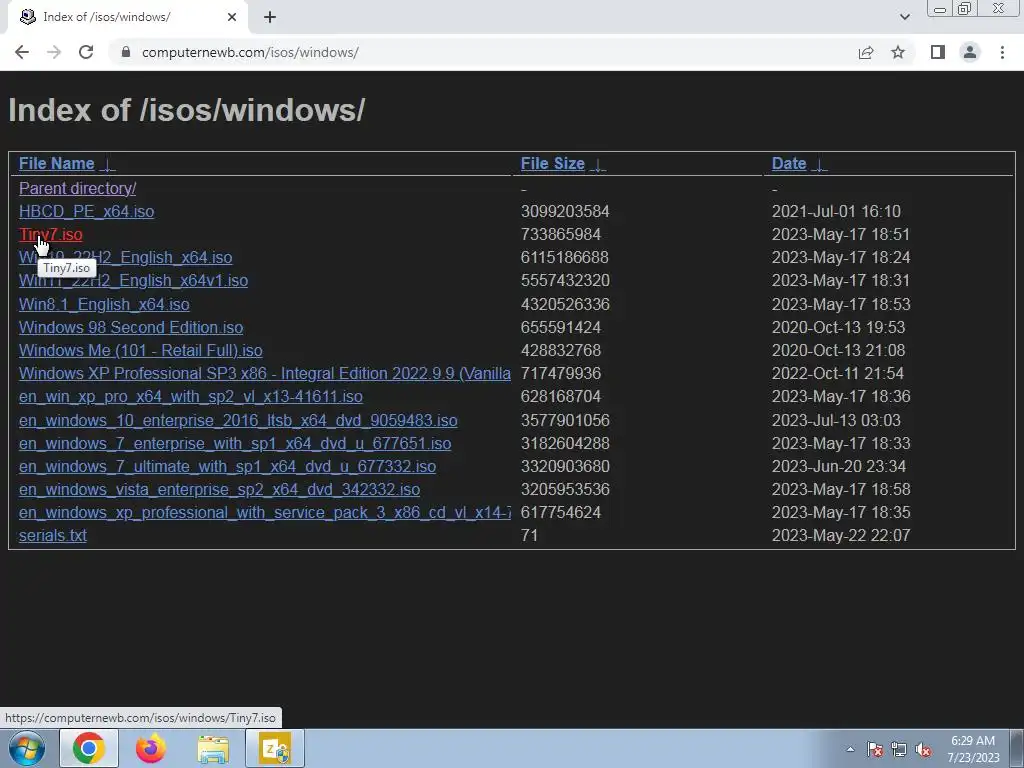Close the Index of /isos/windows/ tab
The height and width of the screenshot is (768, 1024).
(232, 17)
